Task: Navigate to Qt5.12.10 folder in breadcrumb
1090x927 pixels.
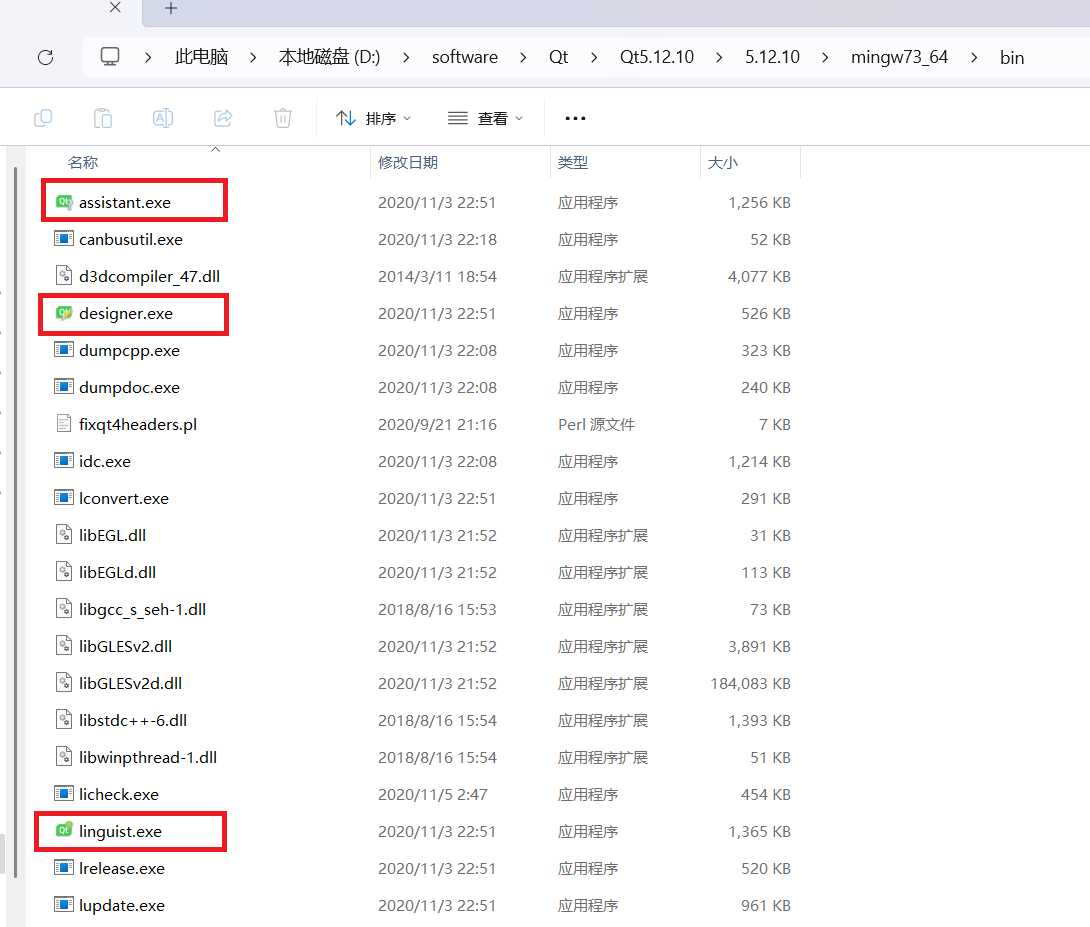Action: tap(657, 57)
